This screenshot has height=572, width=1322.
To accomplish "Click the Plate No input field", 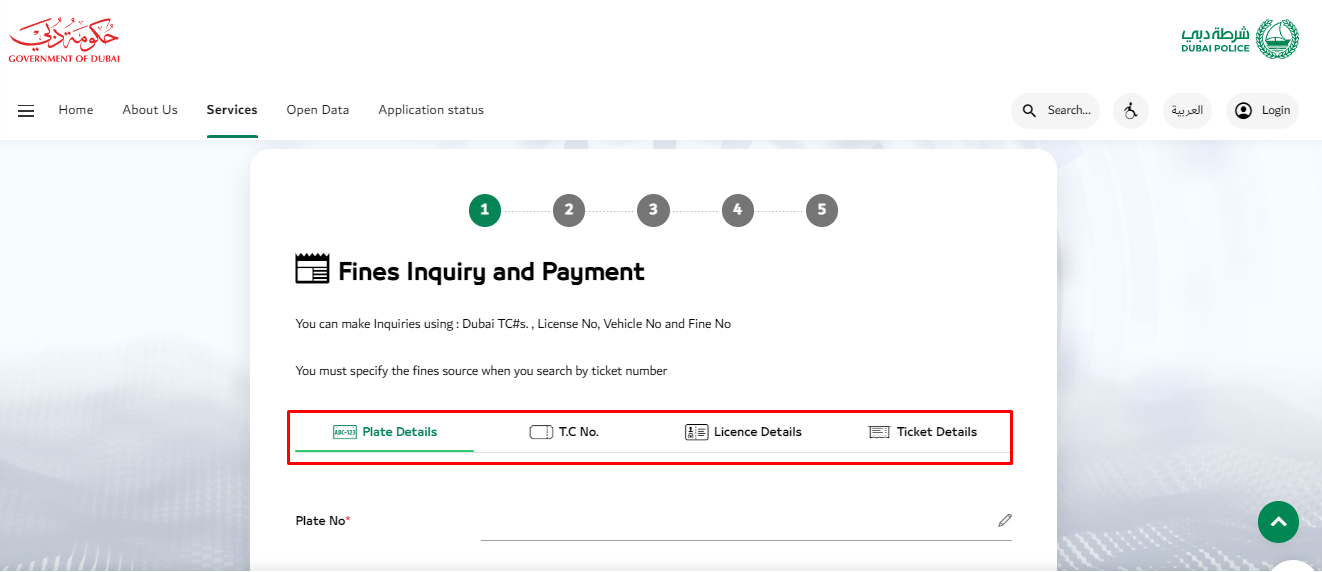I will click(x=735, y=521).
